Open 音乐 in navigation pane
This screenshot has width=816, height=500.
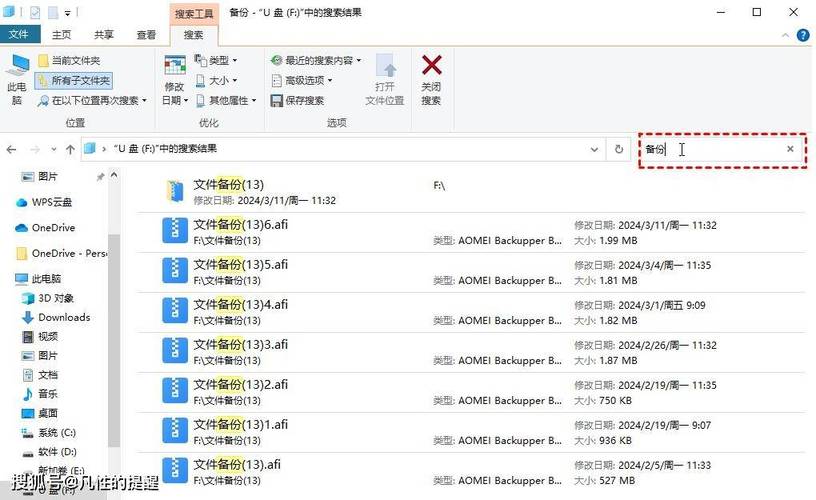tap(40, 394)
